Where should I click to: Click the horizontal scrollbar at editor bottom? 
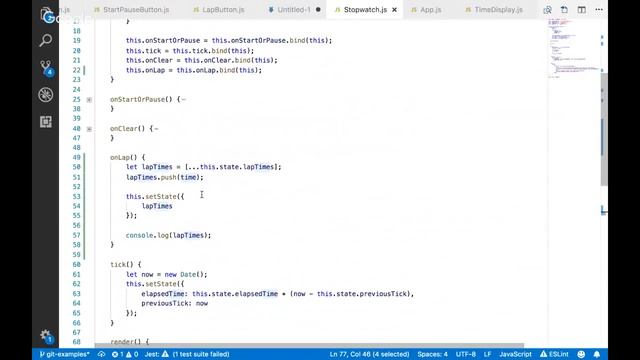coord(309,345)
